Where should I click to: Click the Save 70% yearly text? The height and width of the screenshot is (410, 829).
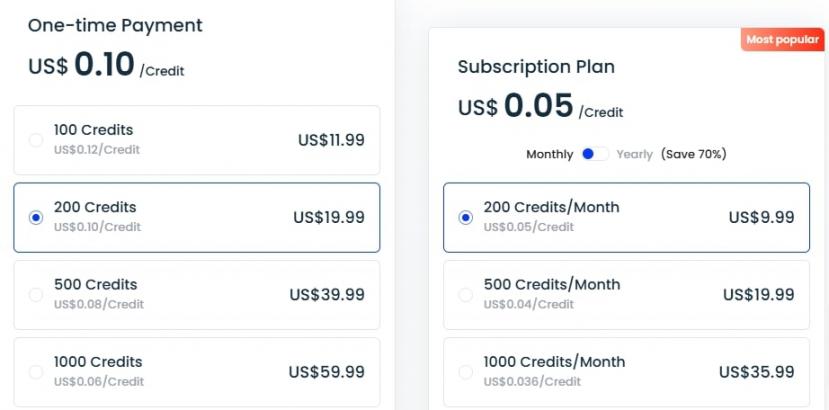693,154
